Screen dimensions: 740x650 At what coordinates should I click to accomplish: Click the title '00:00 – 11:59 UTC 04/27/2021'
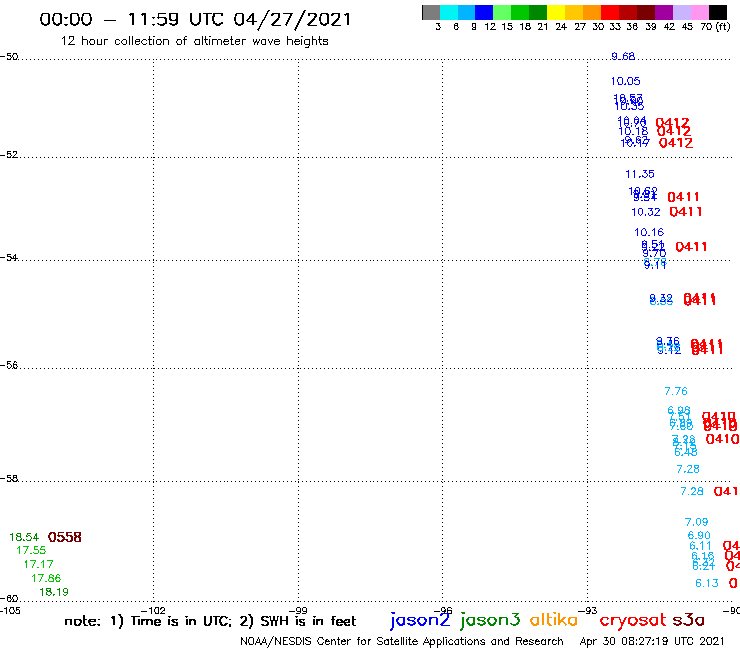tap(195, 19)
